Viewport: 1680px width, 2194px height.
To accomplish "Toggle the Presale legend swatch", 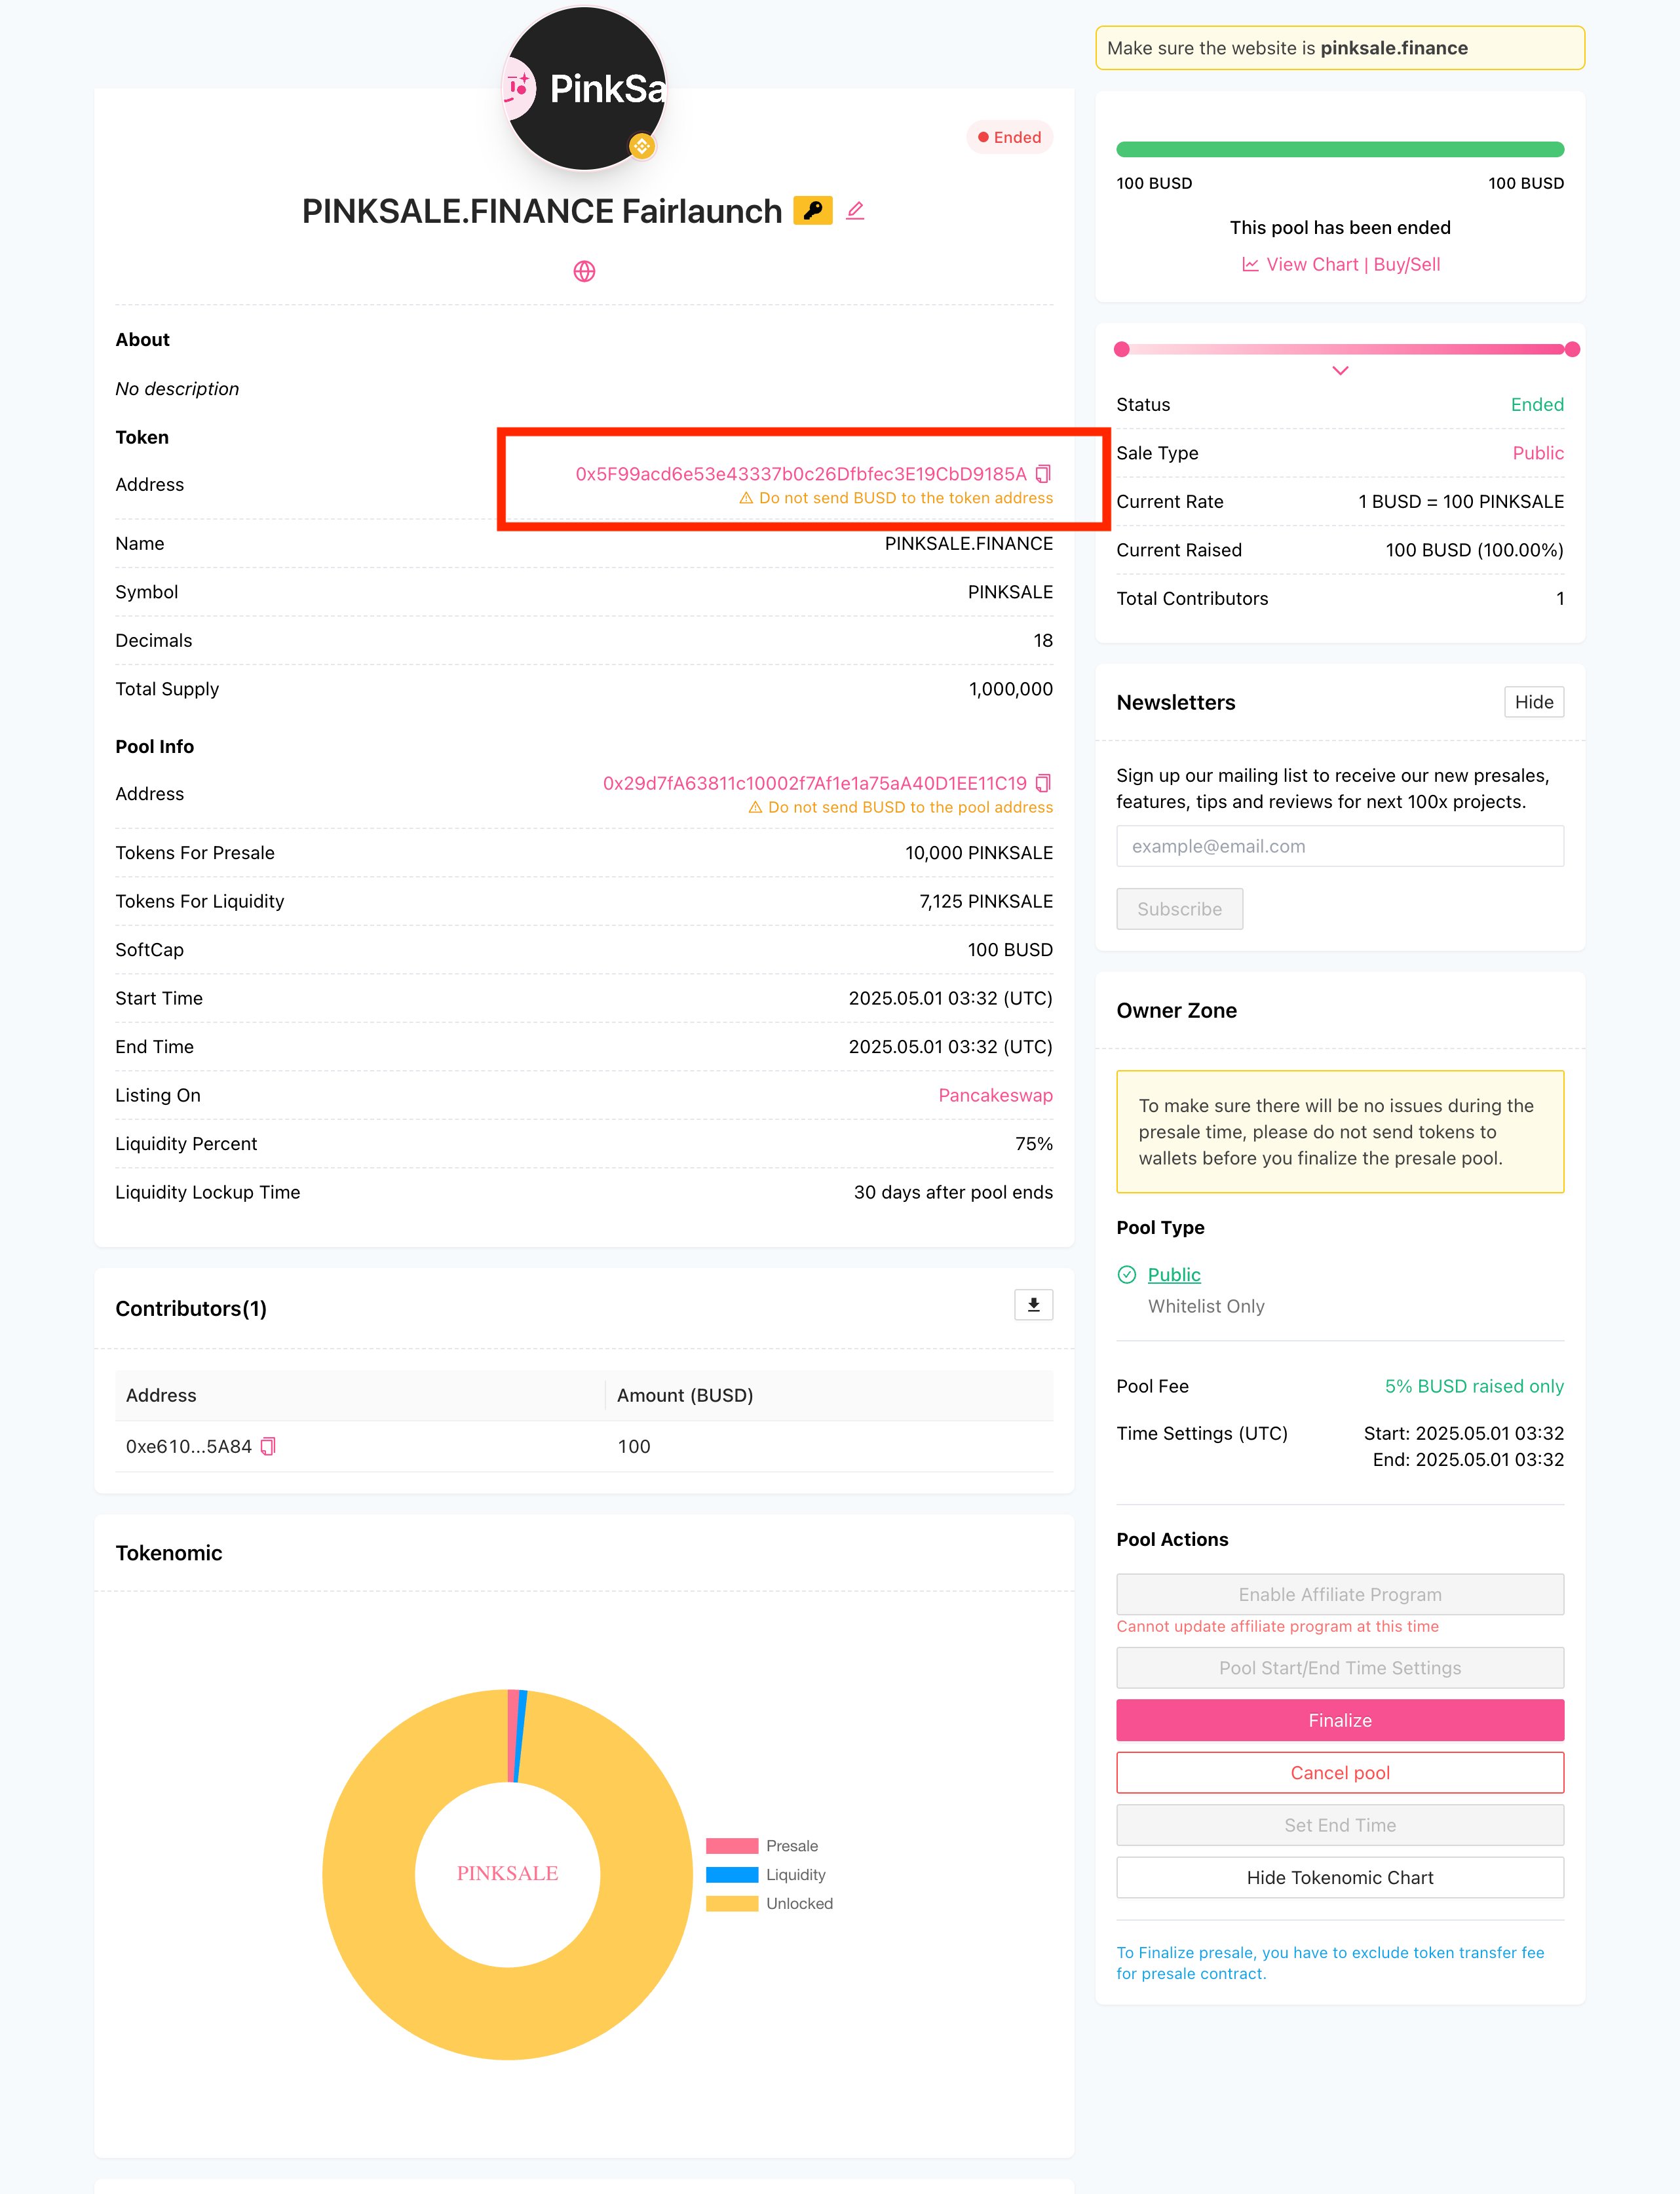I will click(732, 1846).
